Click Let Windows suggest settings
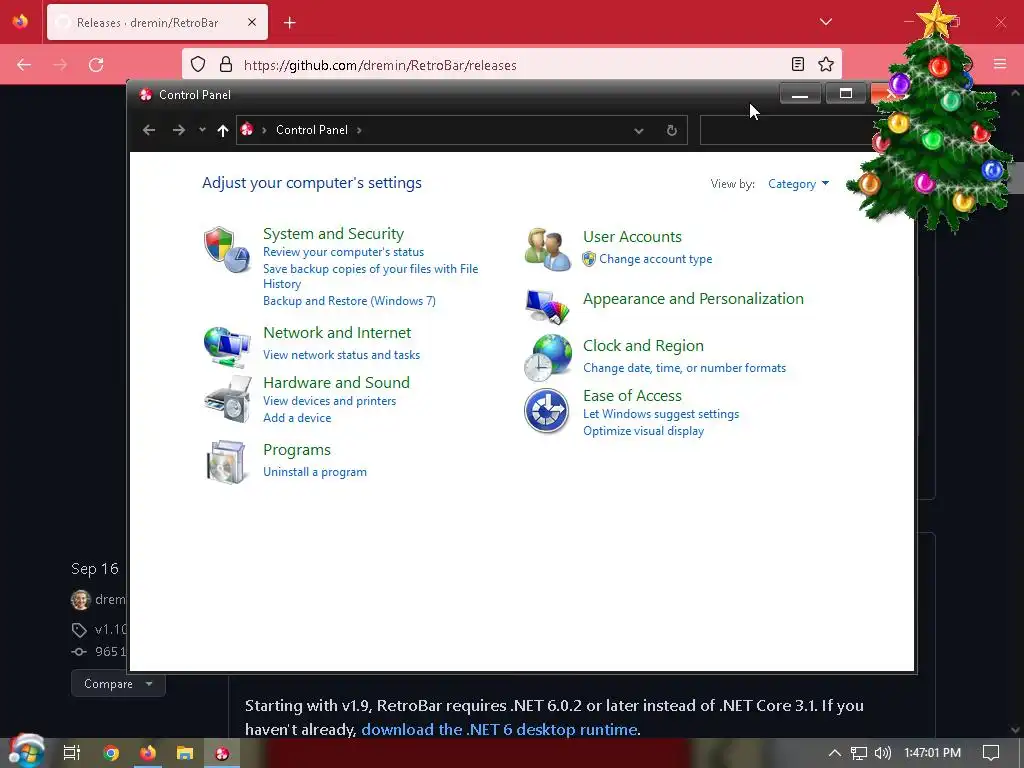The width and height of the screenshot is (1024, 768). [x=661, y=414]
